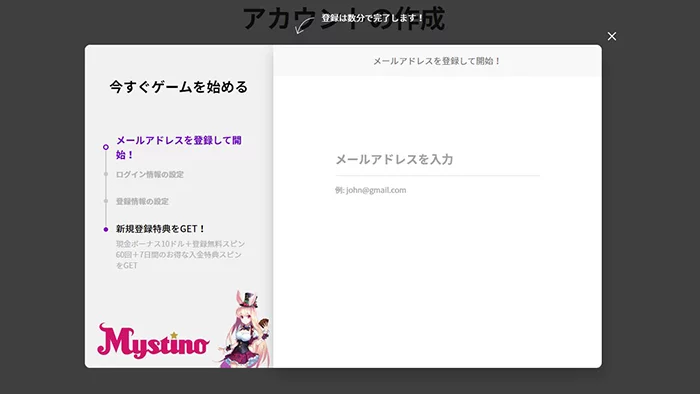Click the purple step marker for first step
Viewport: 700px width, 394px height.
106,147
